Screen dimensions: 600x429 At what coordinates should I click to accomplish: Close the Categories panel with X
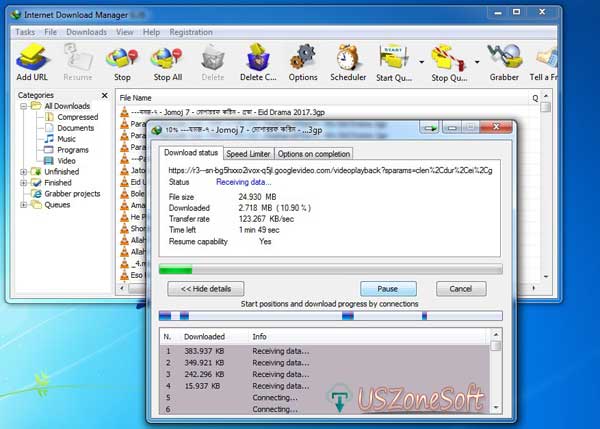tap(104, 95)
